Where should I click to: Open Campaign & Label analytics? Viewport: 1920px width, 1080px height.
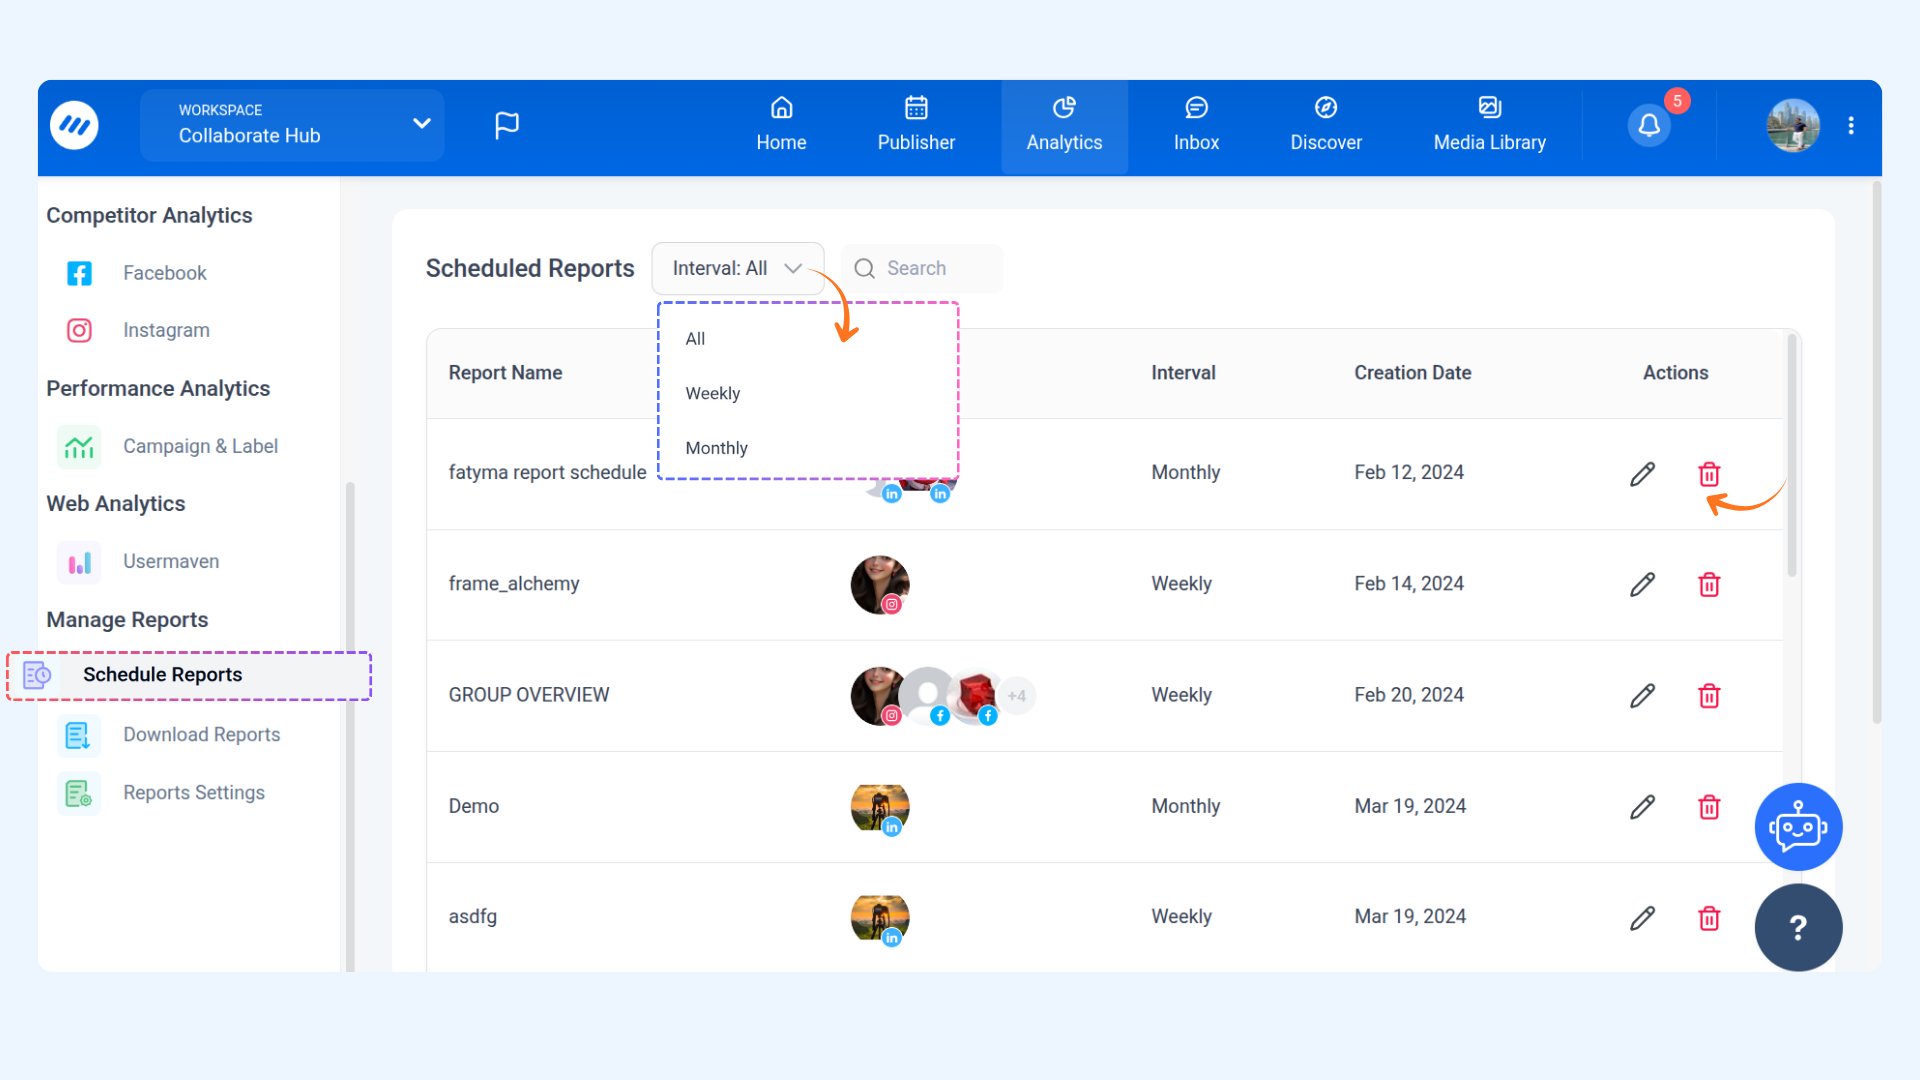click(200, 446)
